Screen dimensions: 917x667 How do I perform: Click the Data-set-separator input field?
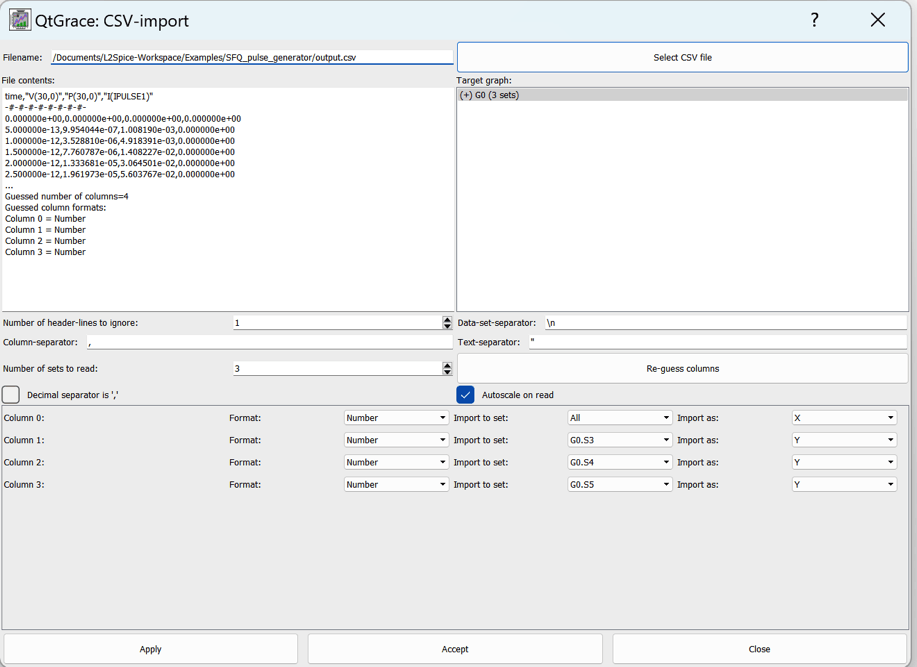tap(725, 323)
